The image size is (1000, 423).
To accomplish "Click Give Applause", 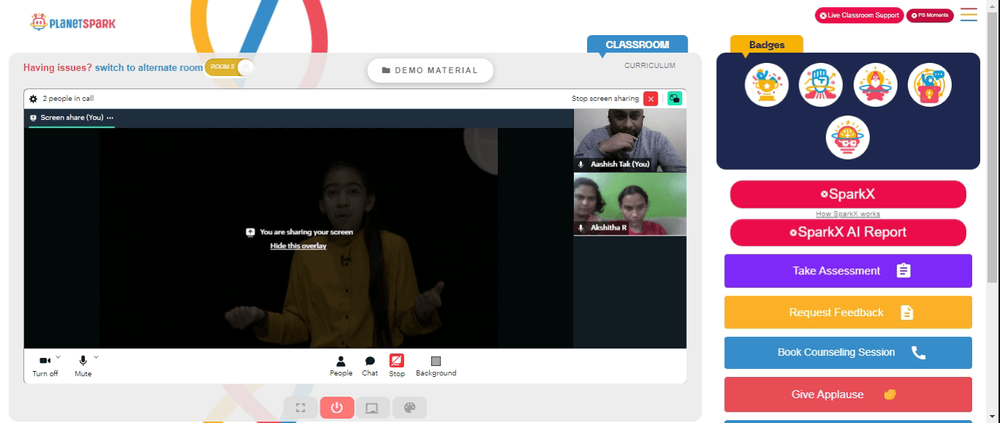I will click(x=848, y=394).
